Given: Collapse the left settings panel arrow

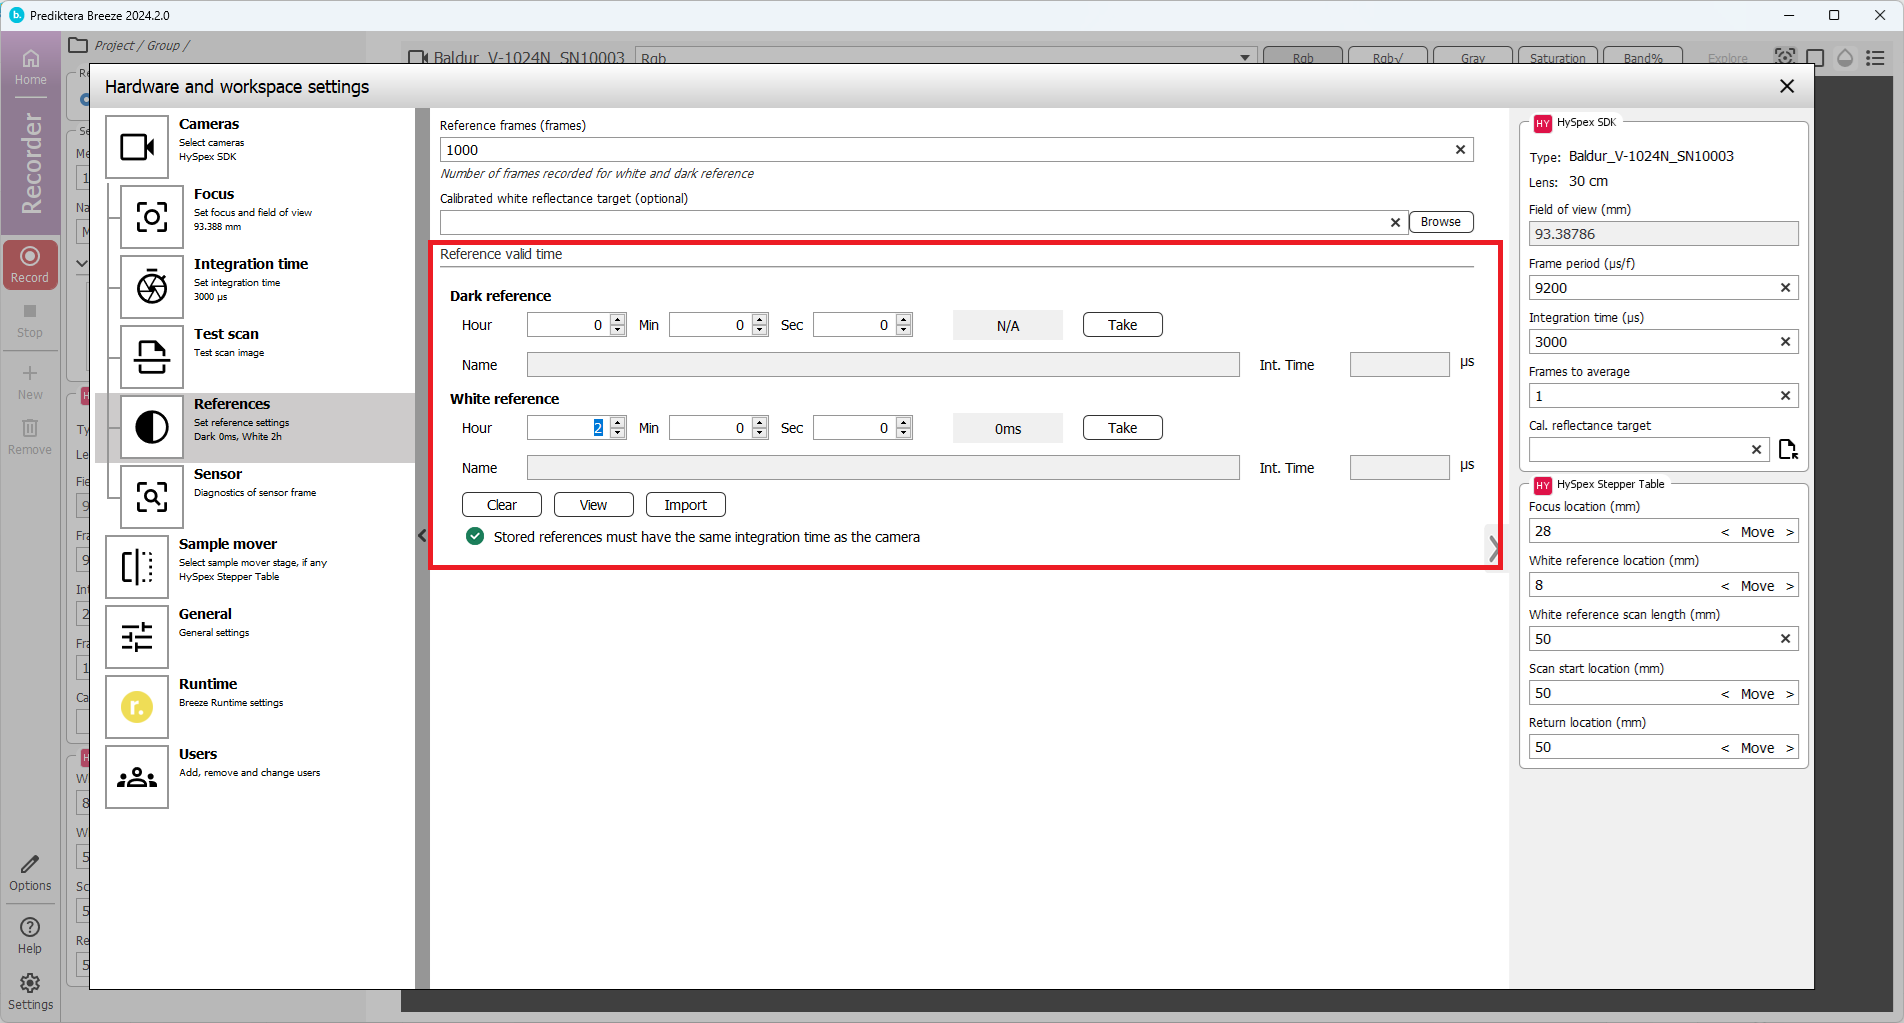Looking at the screenshot, I should point(422,536).
